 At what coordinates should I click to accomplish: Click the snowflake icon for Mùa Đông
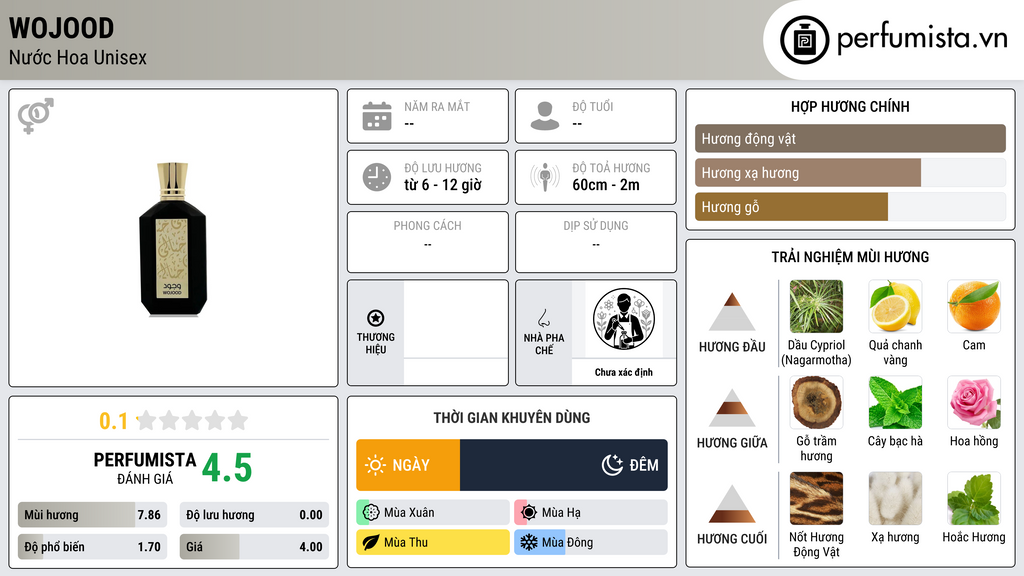(529, 542)
